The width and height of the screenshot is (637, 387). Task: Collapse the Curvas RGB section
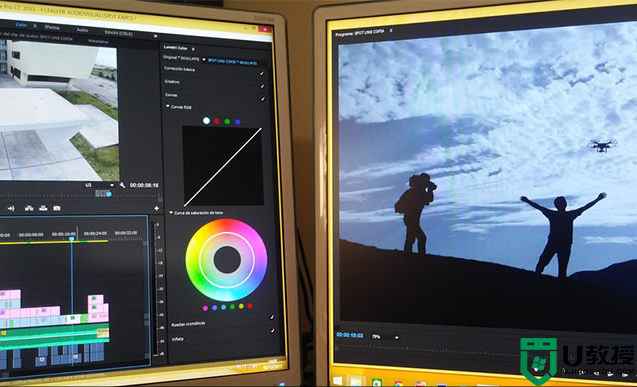pos(168,106)
